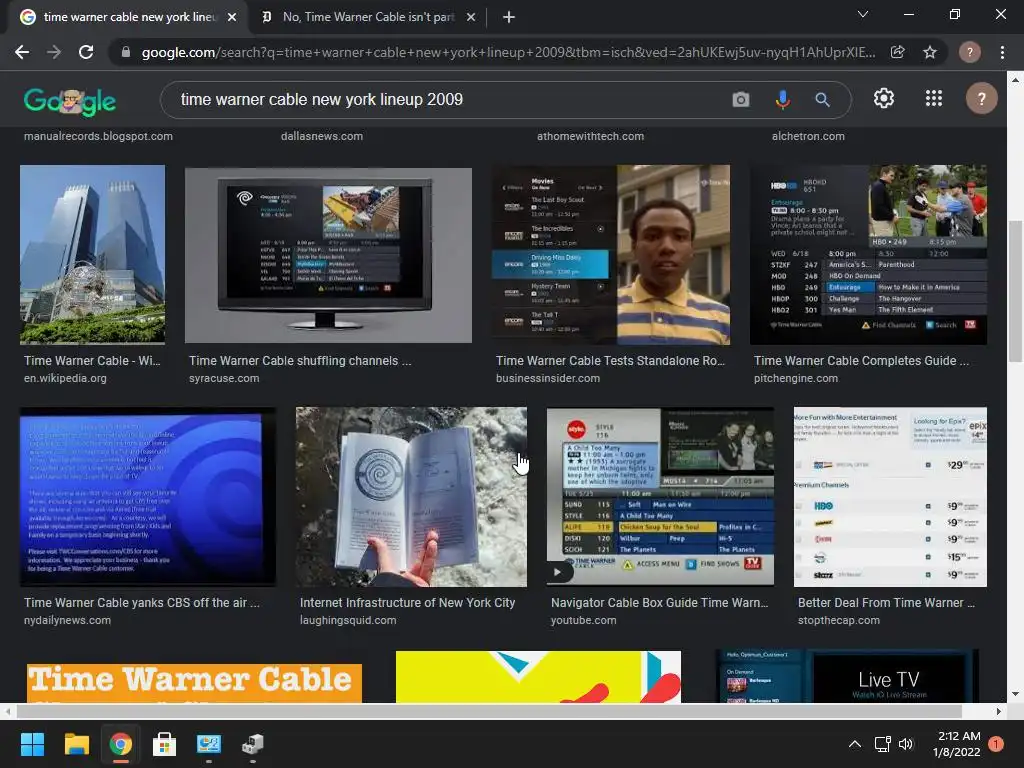Switch to 'No, Time Warner Cable isn't part' tab

[368, 17]
